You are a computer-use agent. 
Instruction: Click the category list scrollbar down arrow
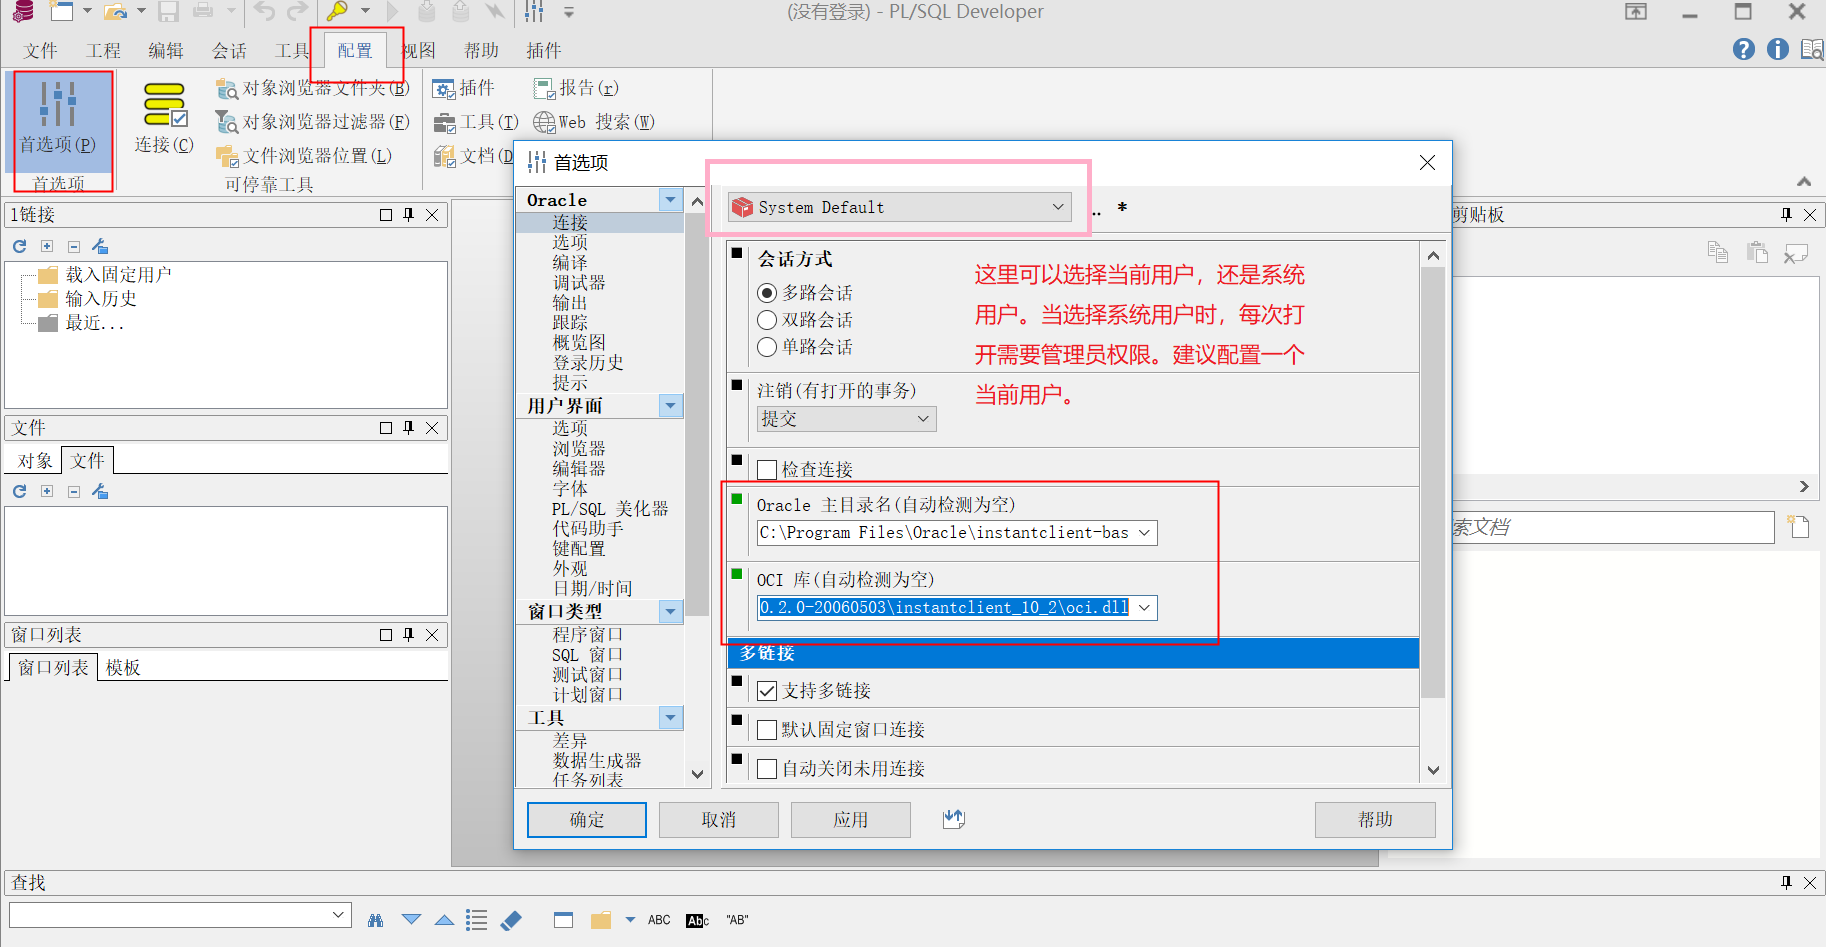697,774
